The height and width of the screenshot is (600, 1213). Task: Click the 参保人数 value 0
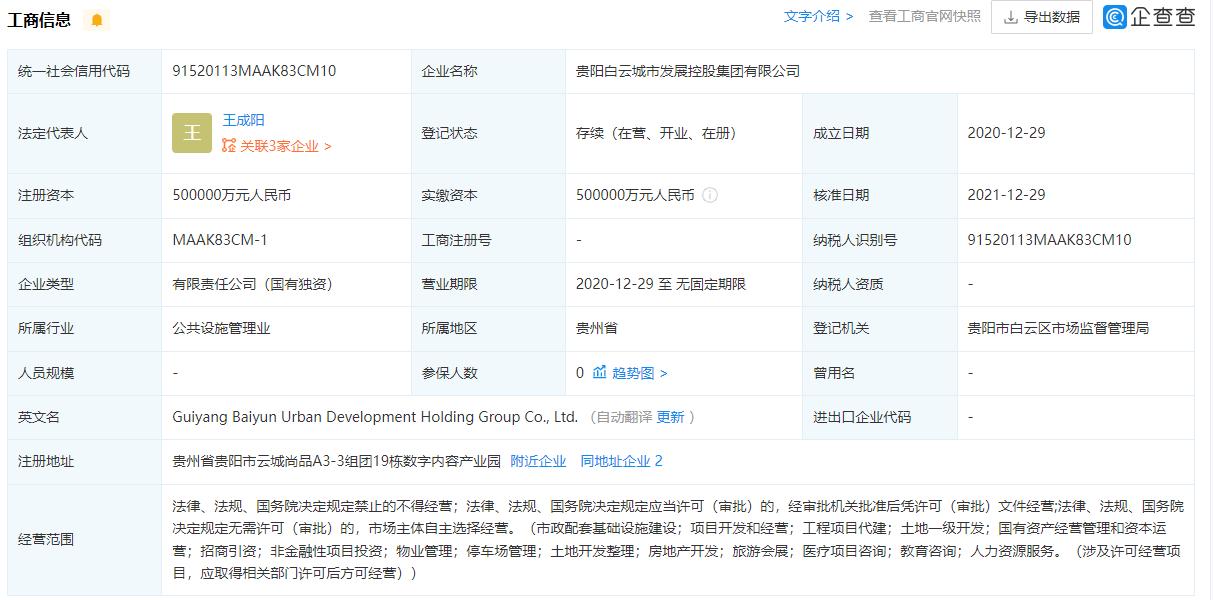[x=580, y=372]
